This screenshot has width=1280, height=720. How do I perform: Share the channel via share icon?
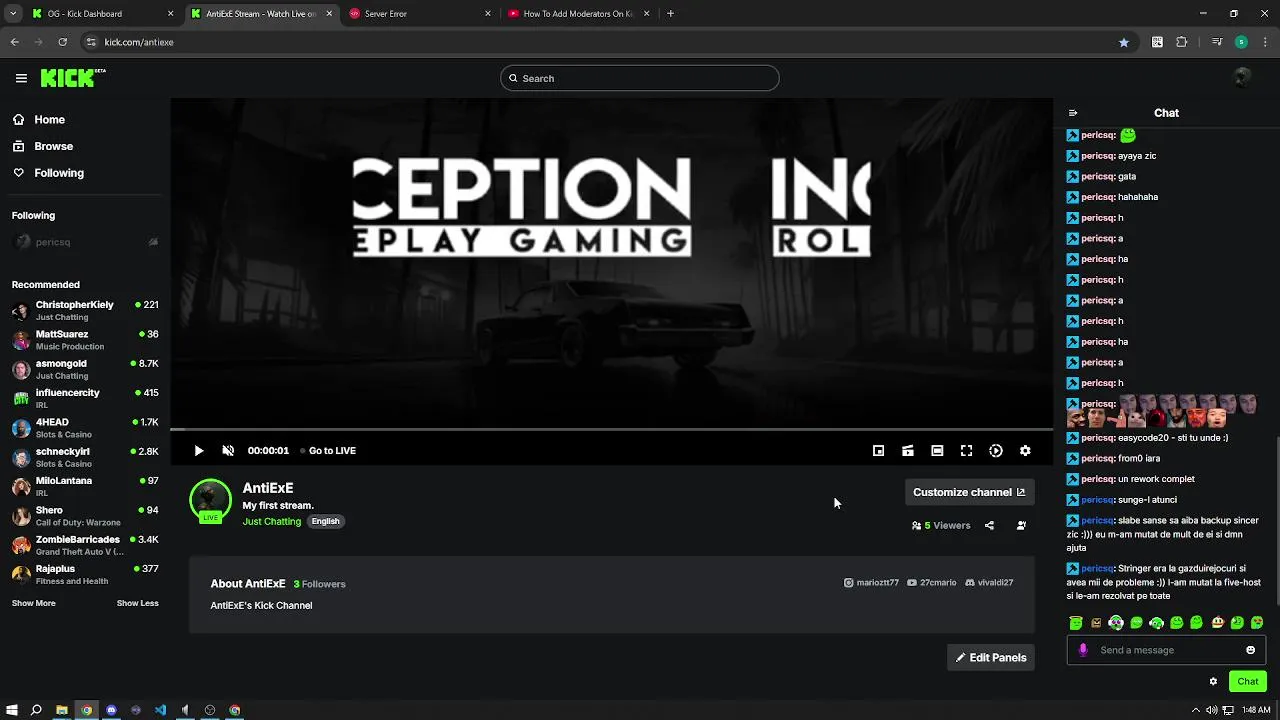point(989,525)
